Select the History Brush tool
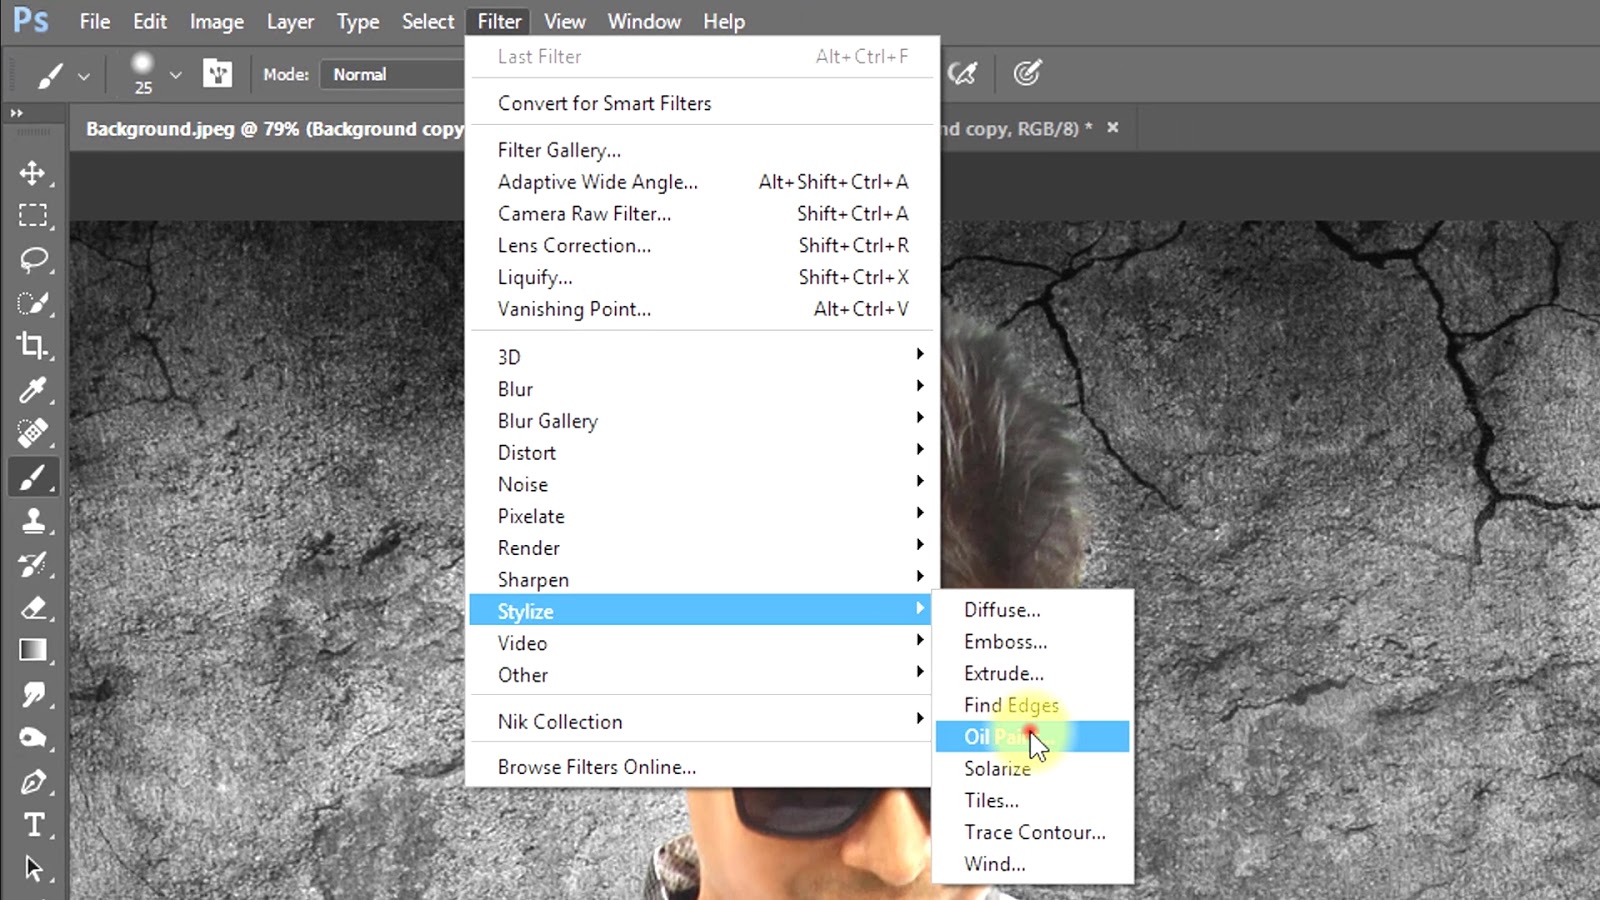Viewport: 1600px width, 900px height. coord(32,564)
